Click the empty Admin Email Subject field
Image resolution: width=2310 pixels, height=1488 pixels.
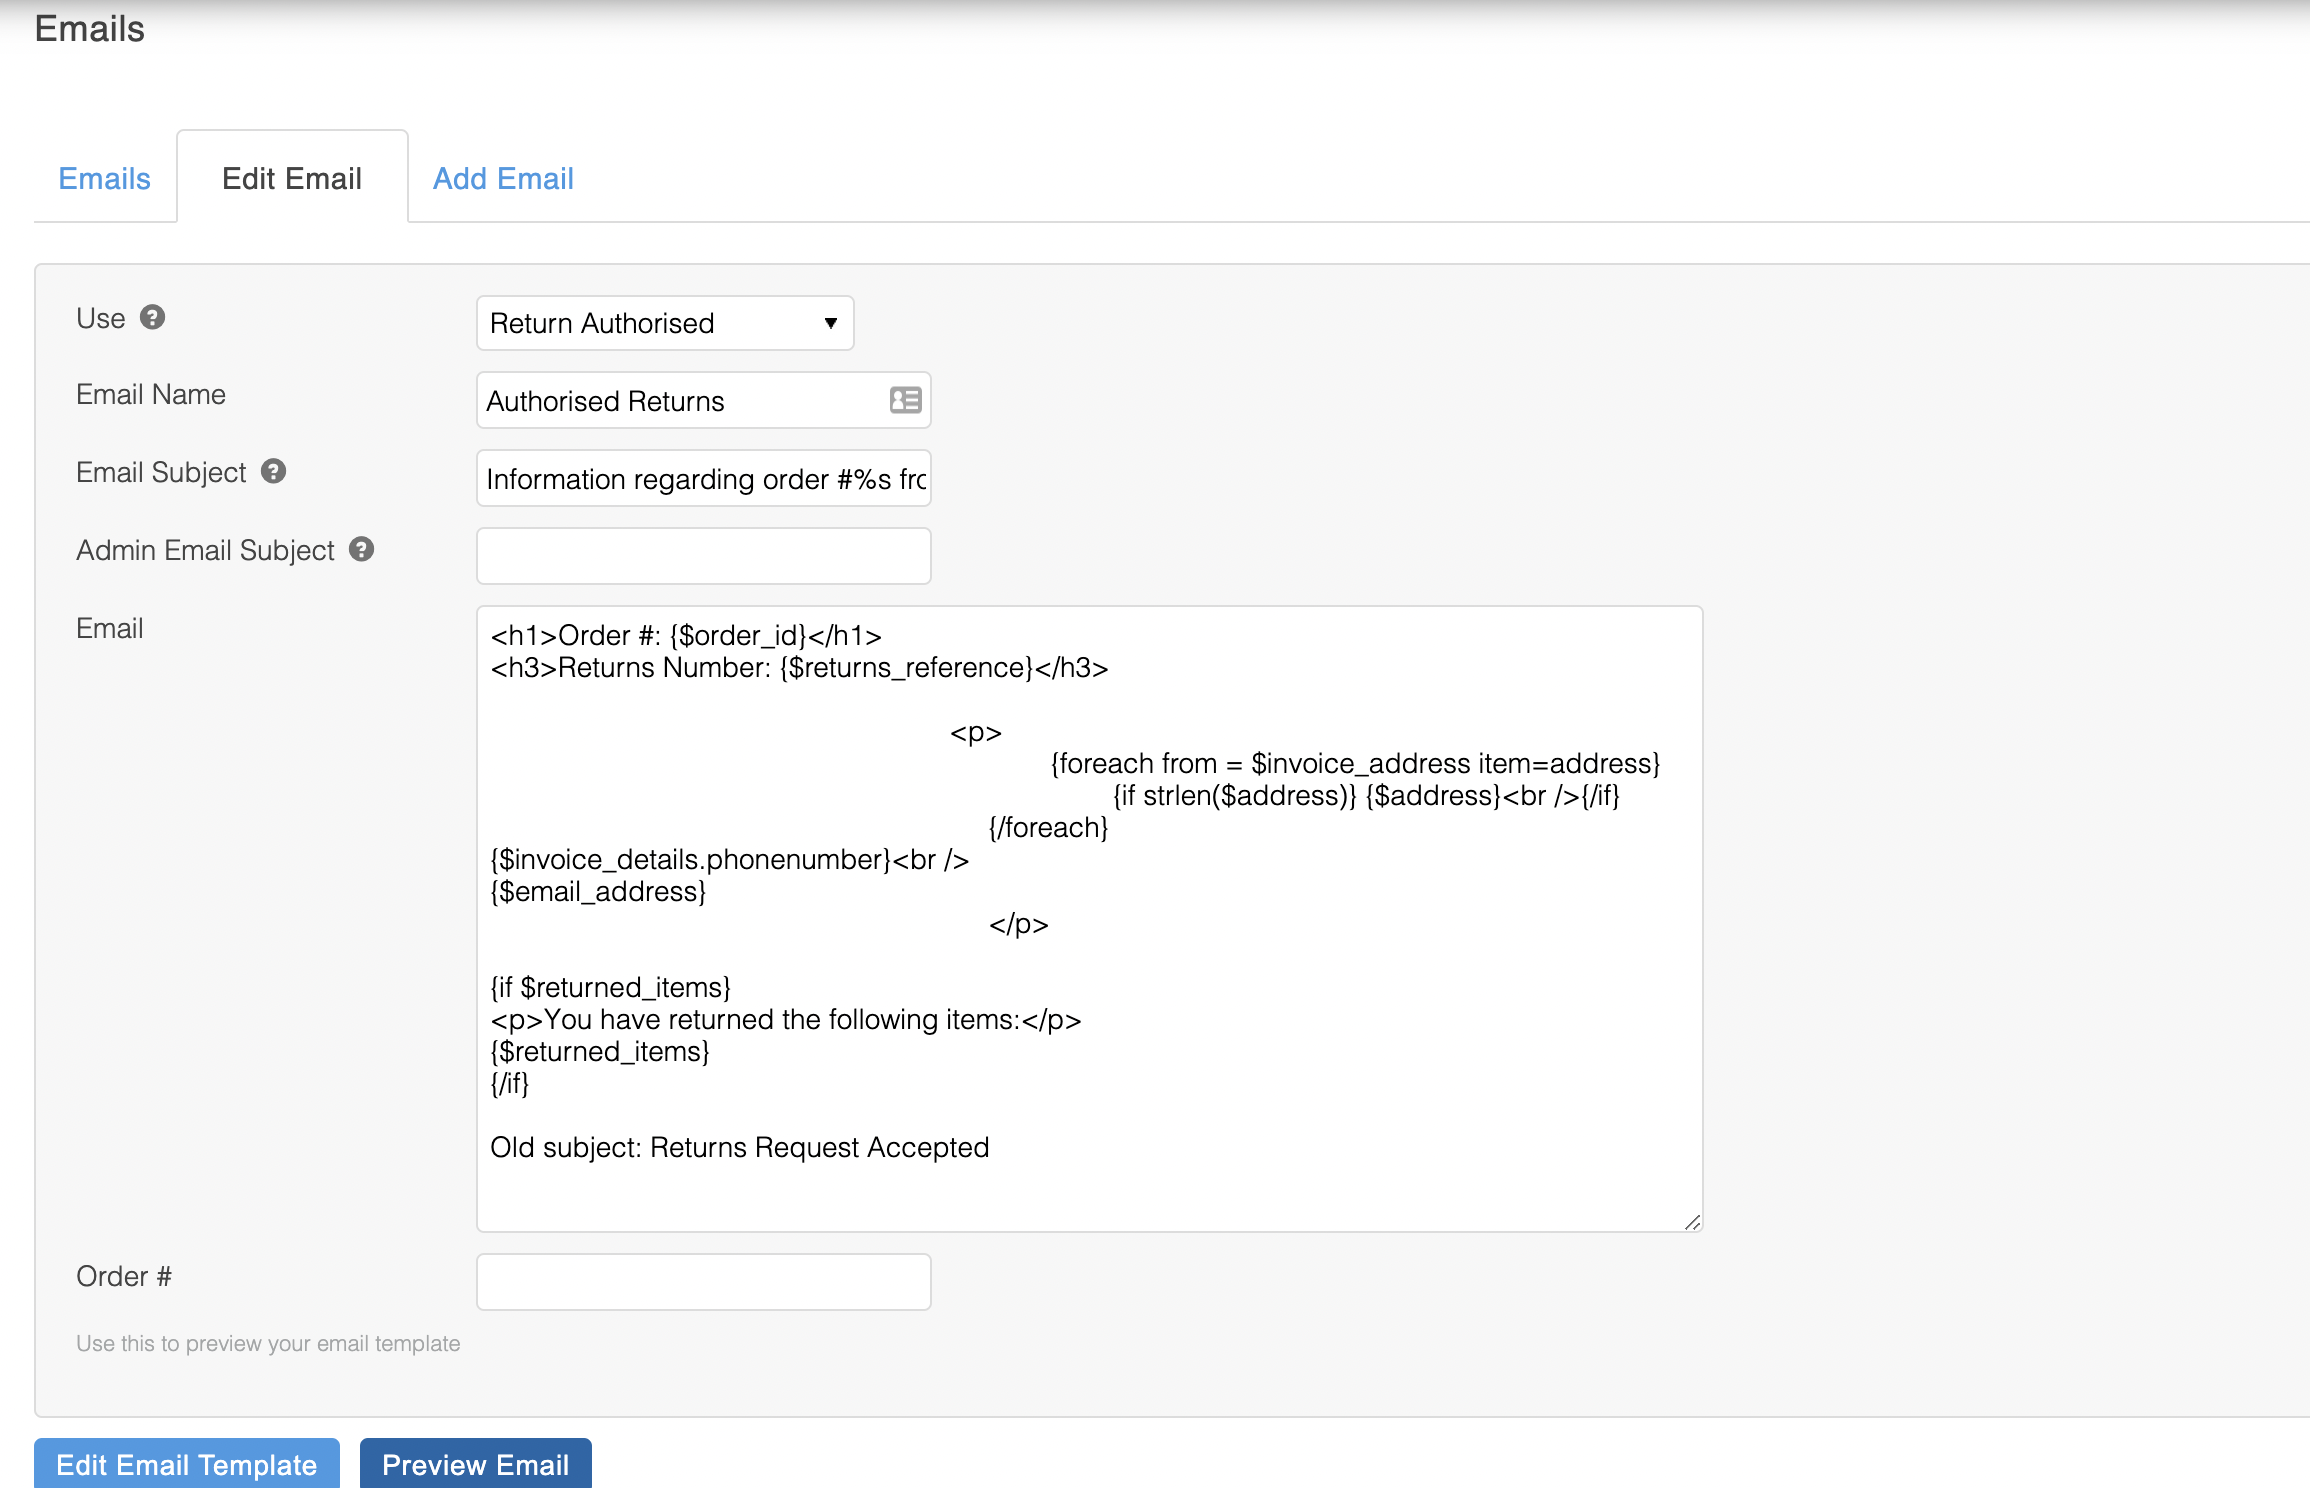pyautogui.click(x=704, y=556)
